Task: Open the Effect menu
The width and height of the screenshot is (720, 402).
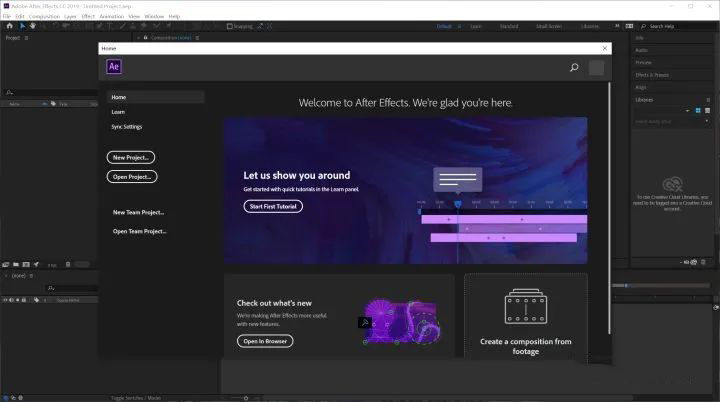Action: point(88,16)
